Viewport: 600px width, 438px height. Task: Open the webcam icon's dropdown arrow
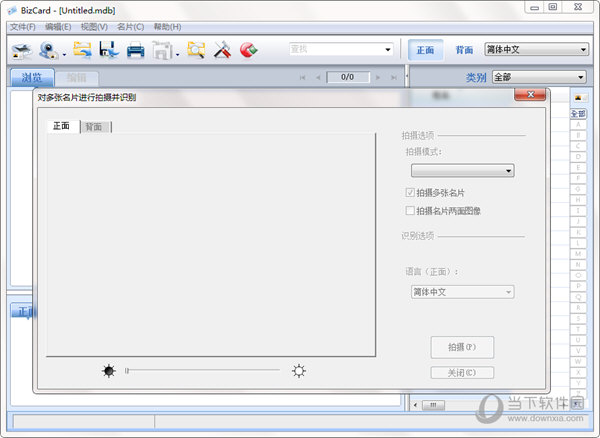(x=64, y=54)
